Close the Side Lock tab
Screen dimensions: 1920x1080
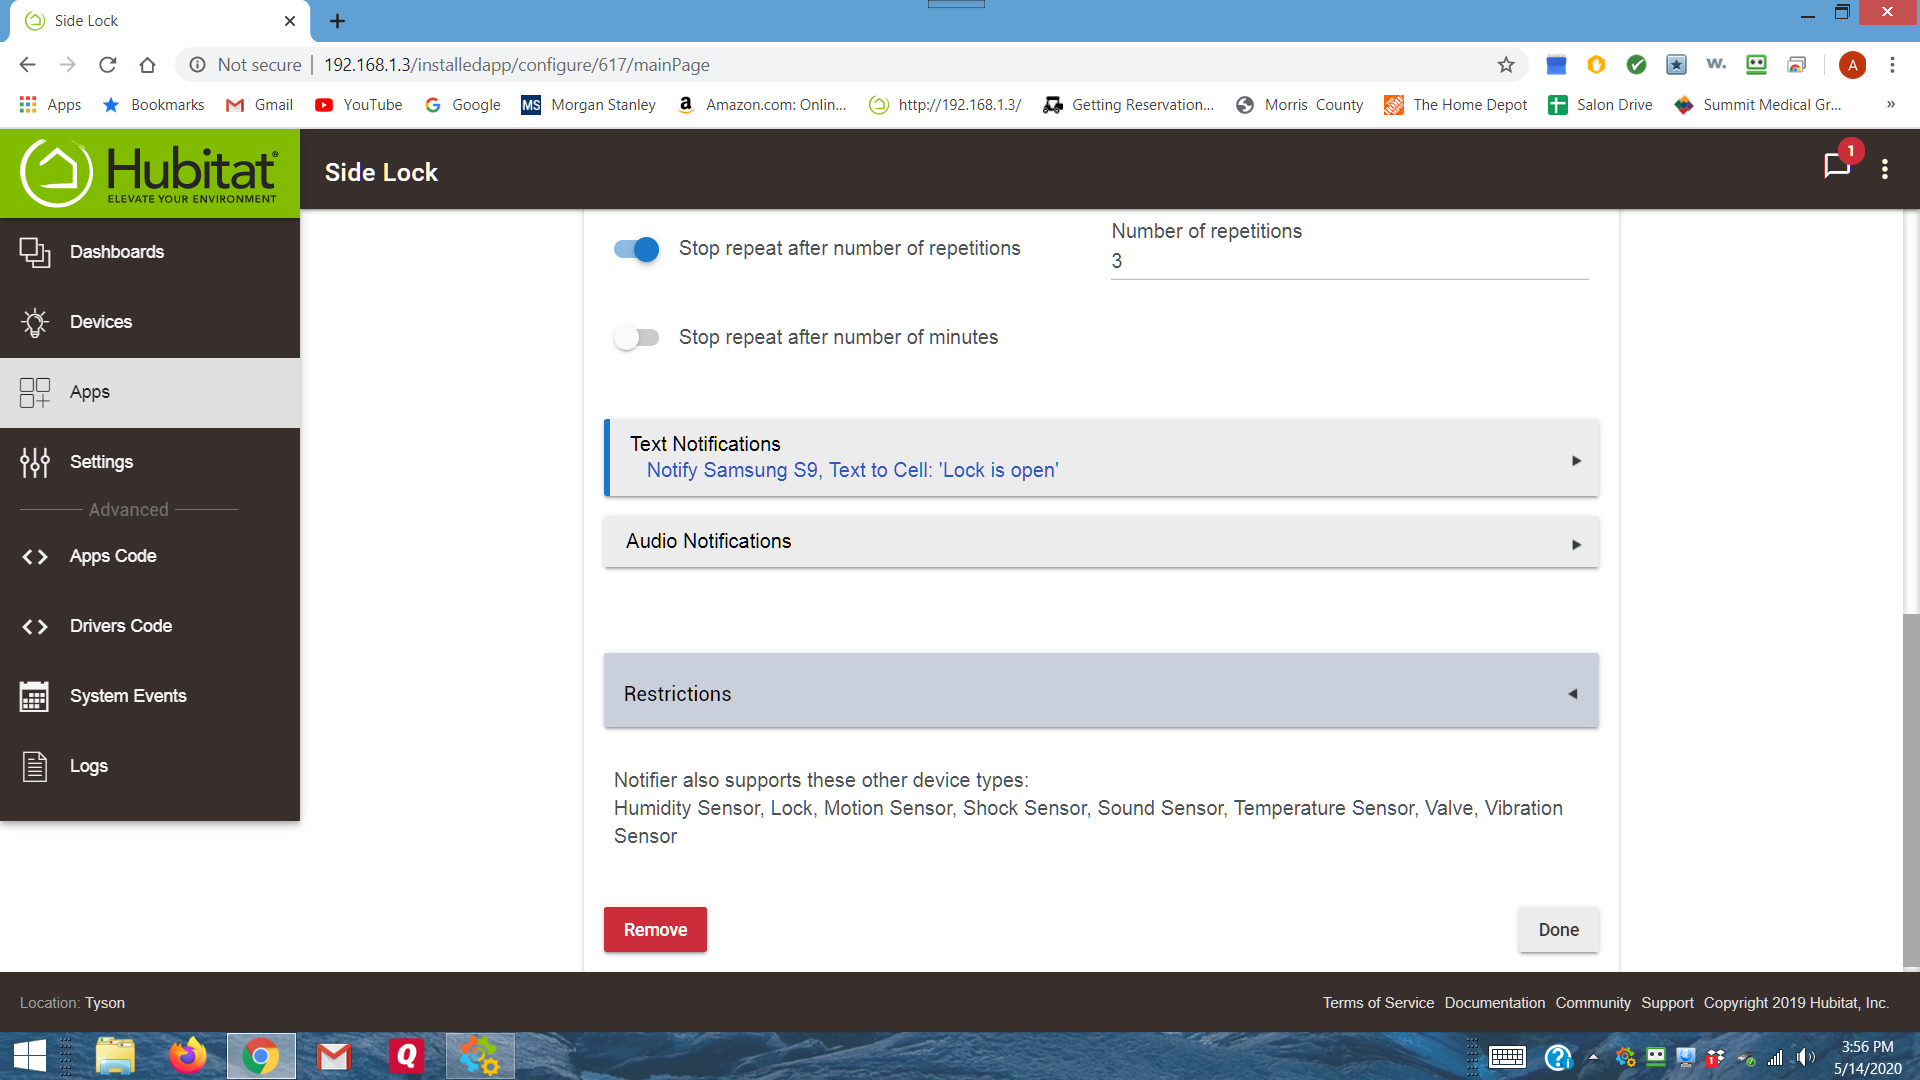[290, 21]
